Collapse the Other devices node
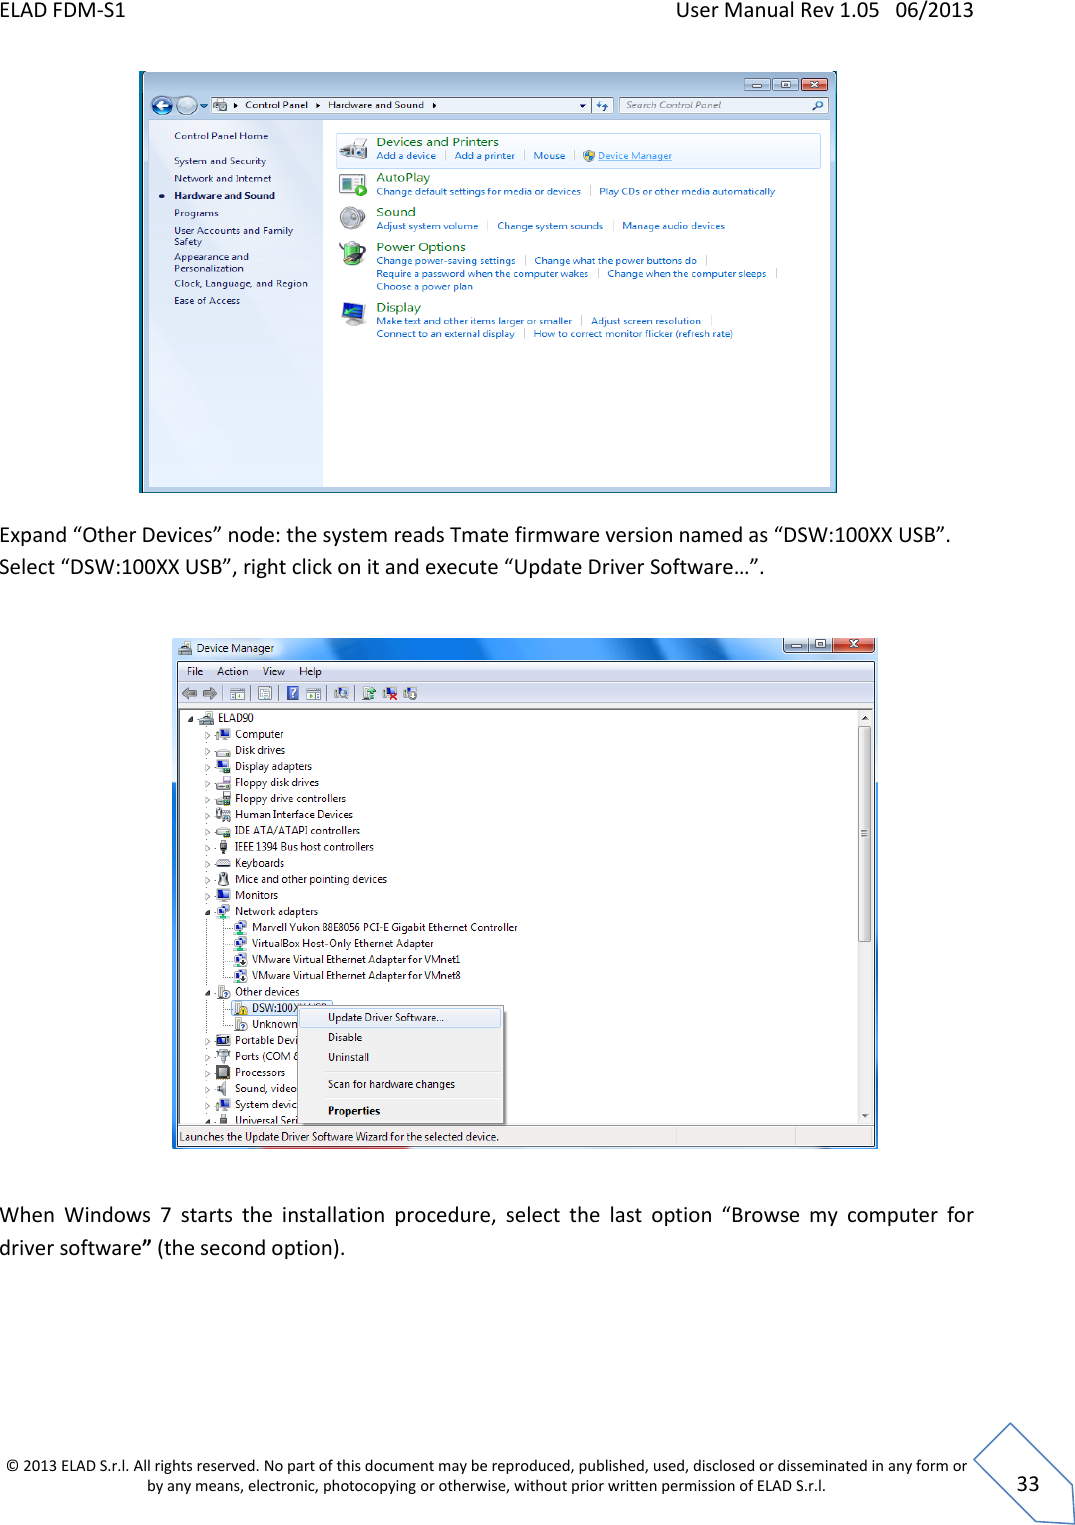This screenshot has height=1525, width=1075. (x=208, y=993)
